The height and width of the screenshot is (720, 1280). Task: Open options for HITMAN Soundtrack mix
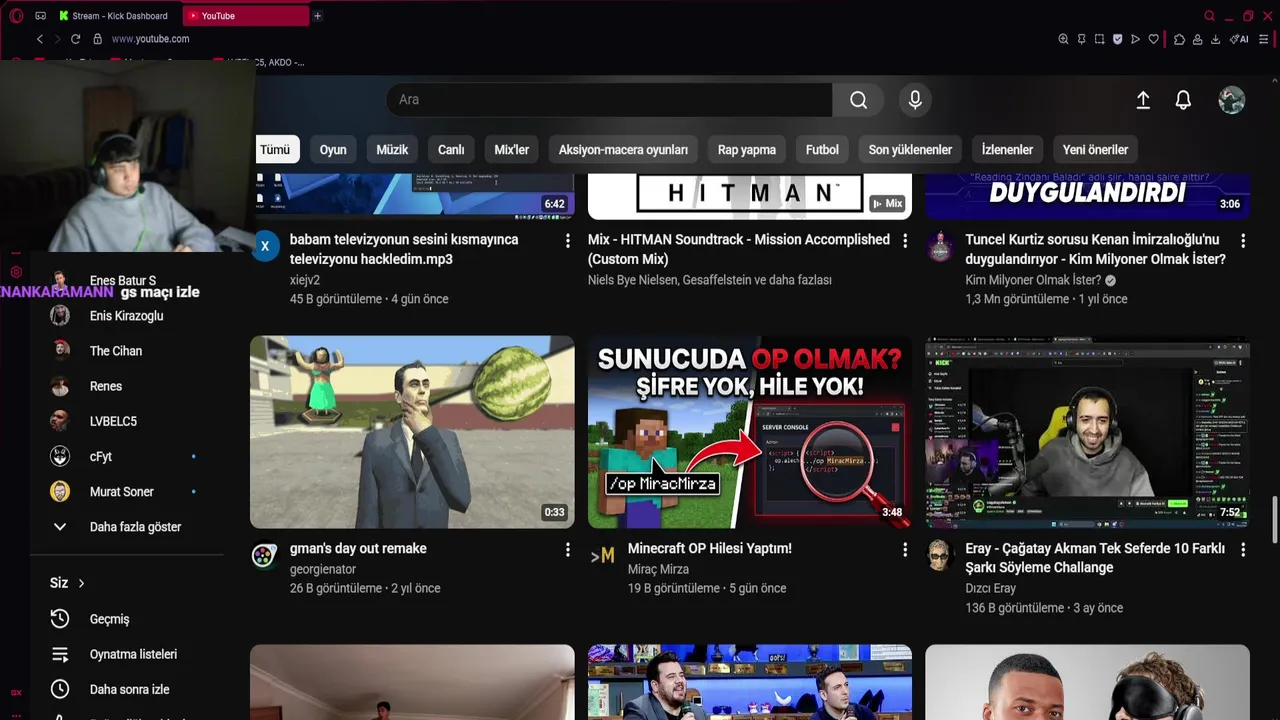click(905, 241)
